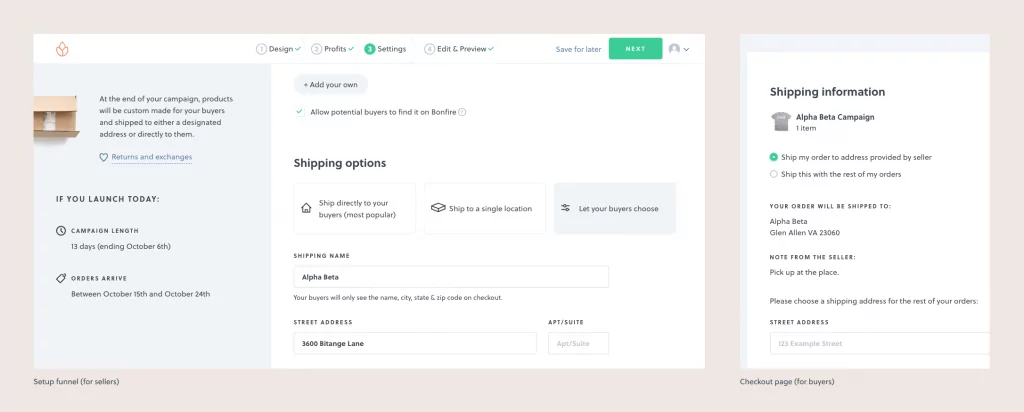
Task: Select Ship my order to seller address
Action: pos(774,157)
